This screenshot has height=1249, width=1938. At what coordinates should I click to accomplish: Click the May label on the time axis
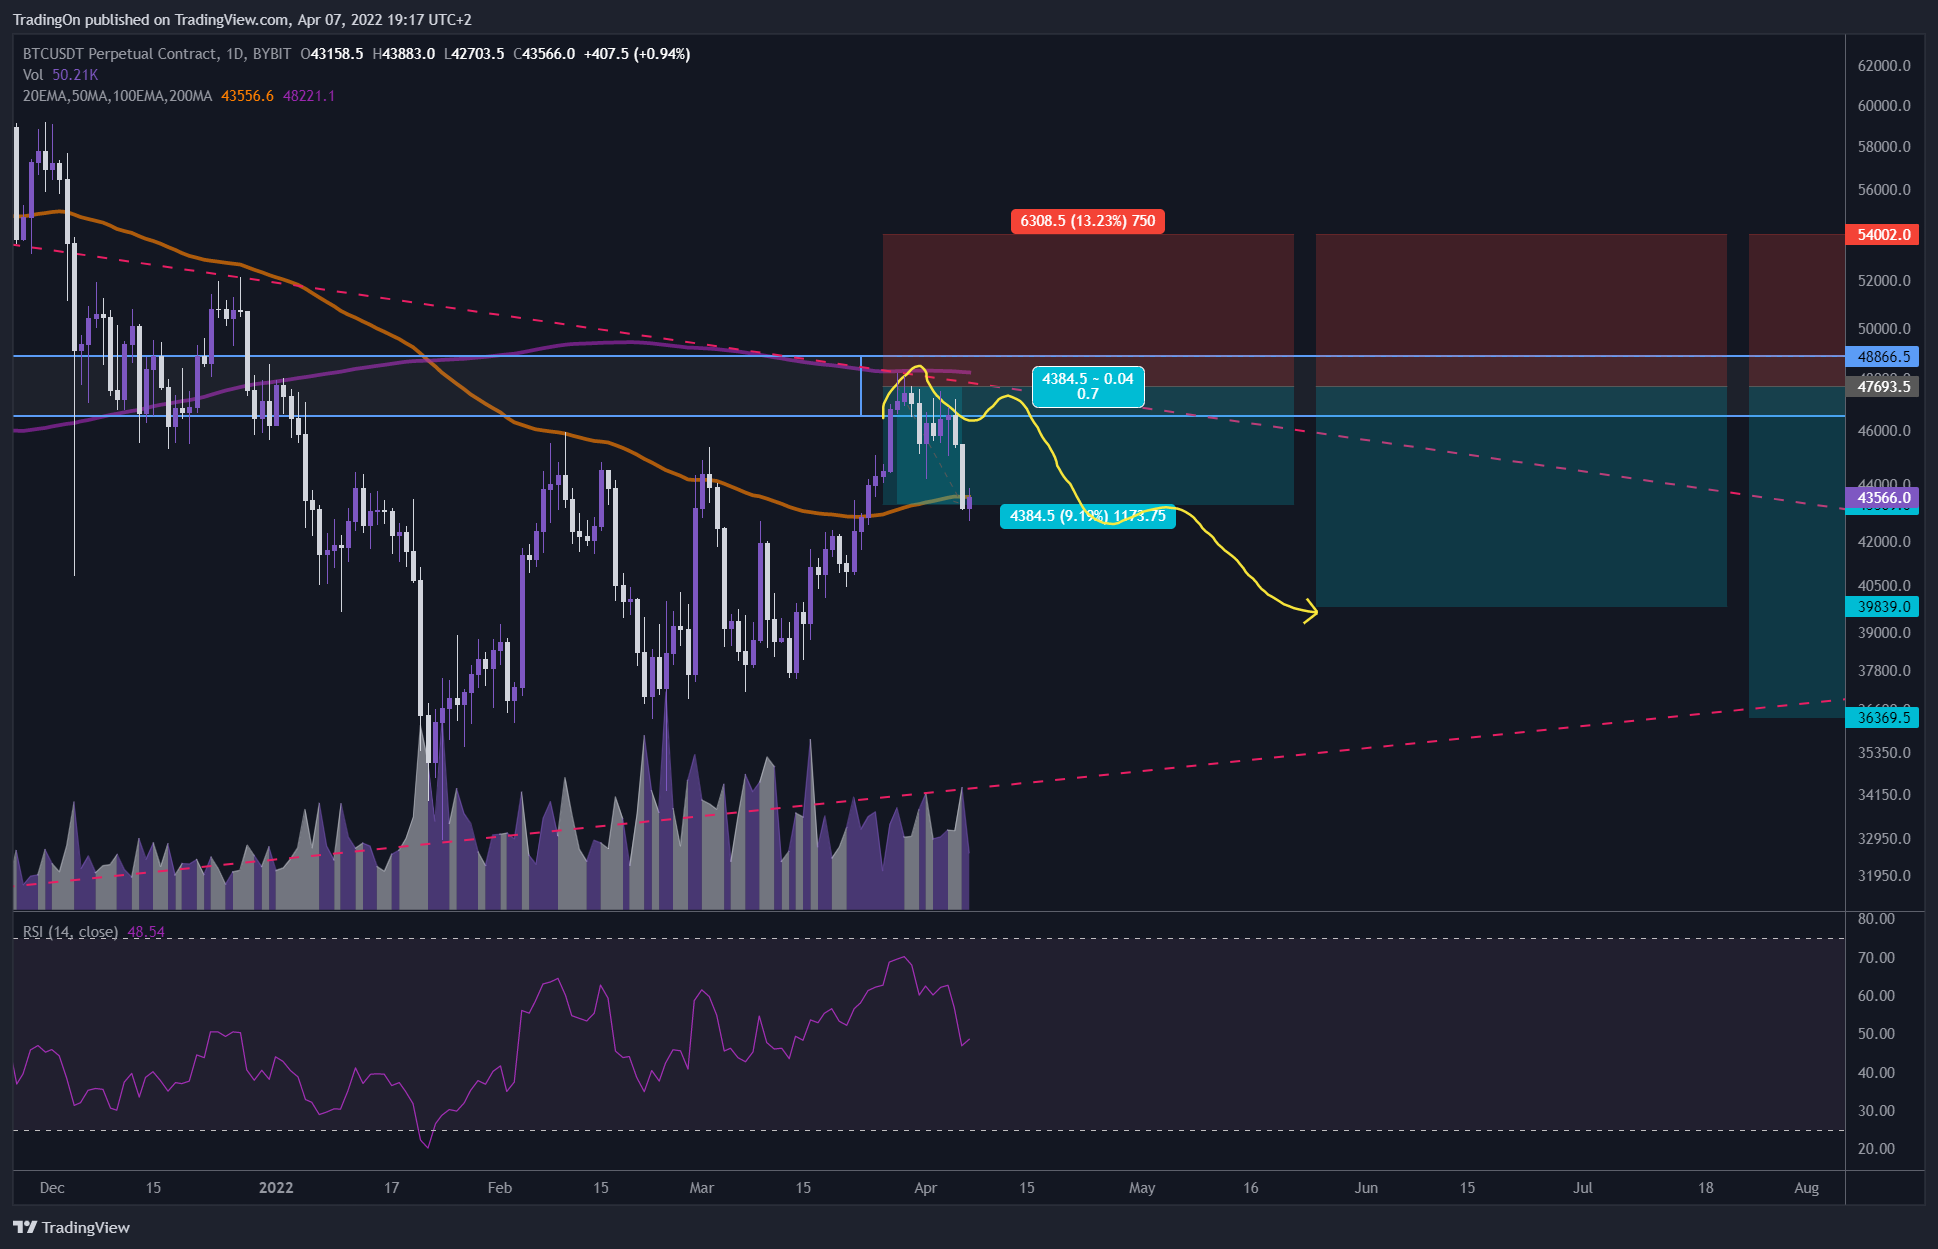1142,1188
